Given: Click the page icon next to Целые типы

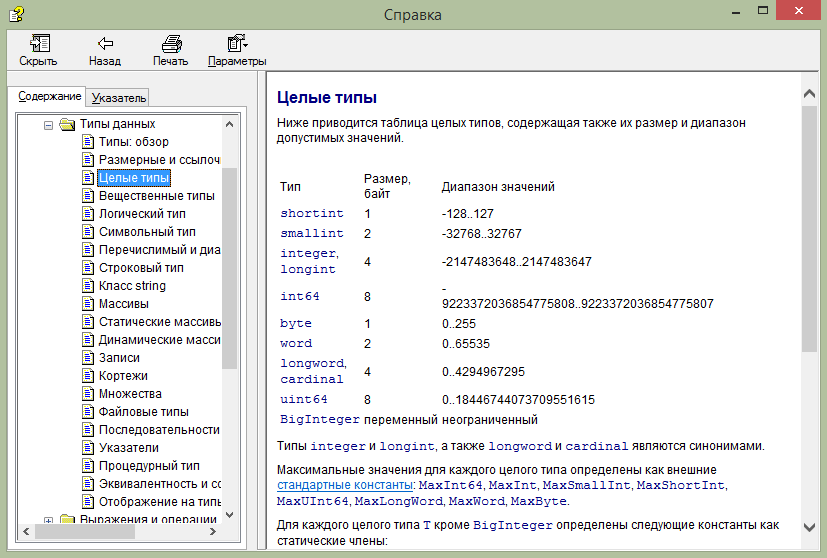Looking at the screenshot, I should pos(88,178).
